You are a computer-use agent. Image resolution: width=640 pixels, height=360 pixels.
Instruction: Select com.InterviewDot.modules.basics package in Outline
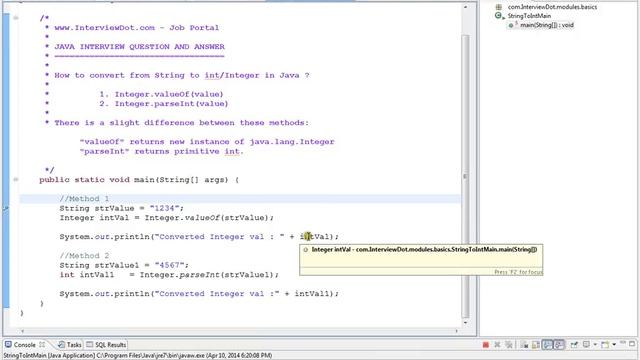[x=552, y=7]
